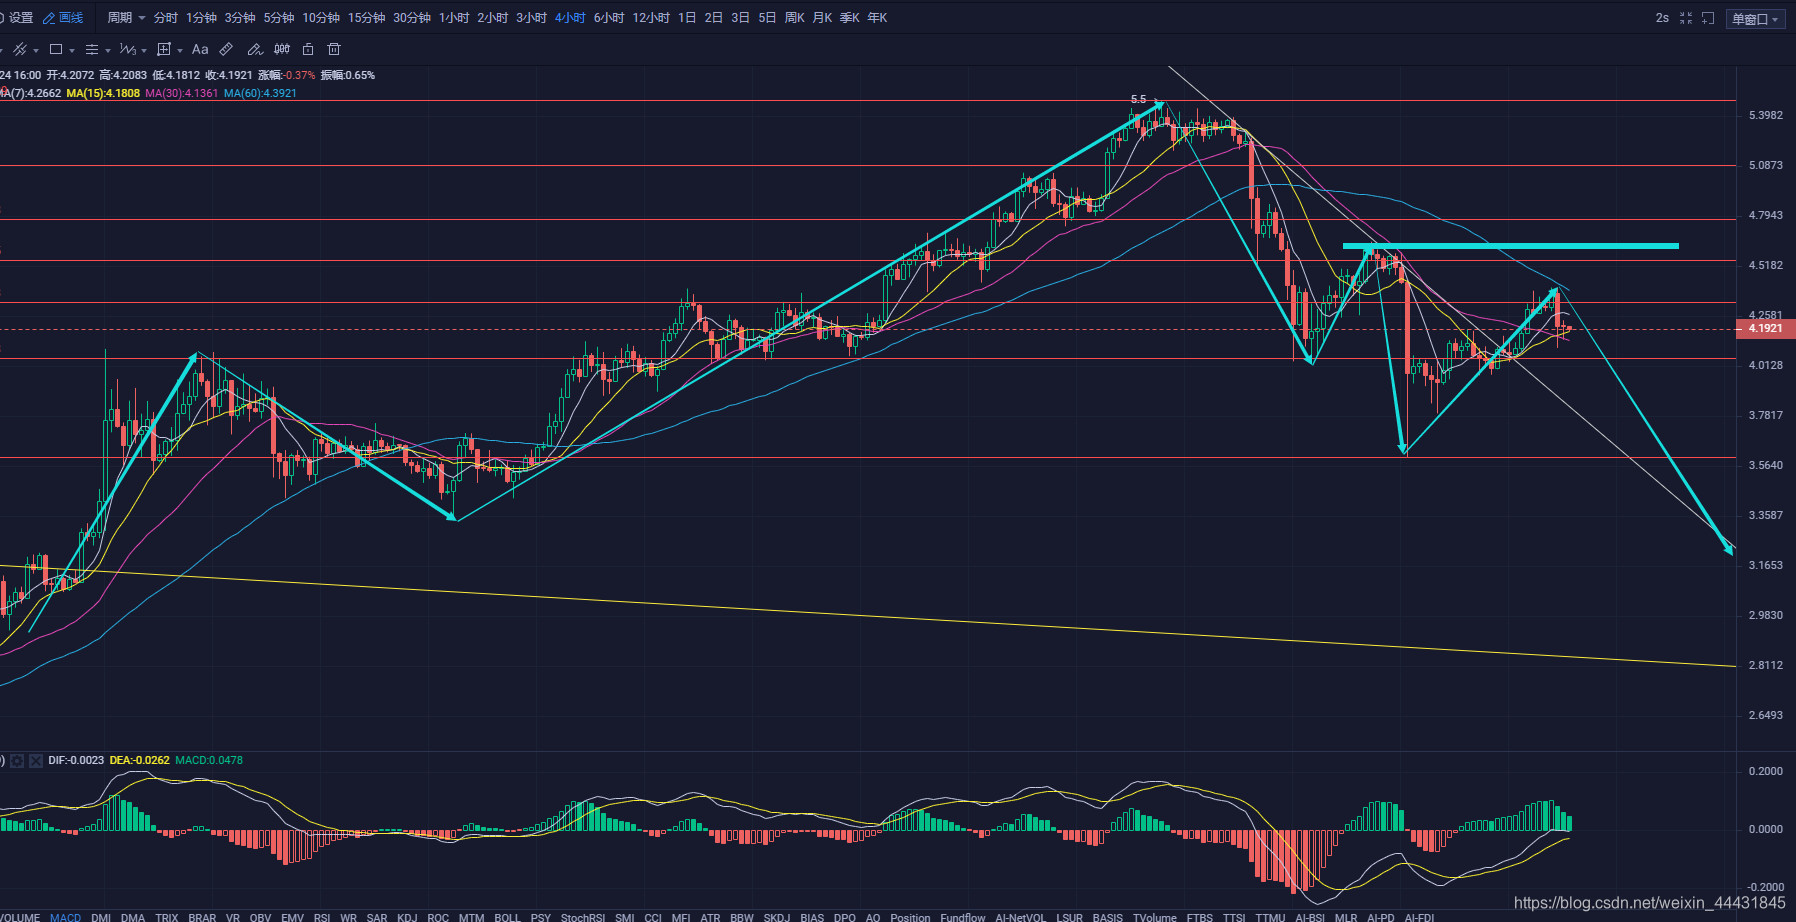The image size is (1796, 922).
Task: Open the 单窗口 window mode dropdown
Action: 1756,19
